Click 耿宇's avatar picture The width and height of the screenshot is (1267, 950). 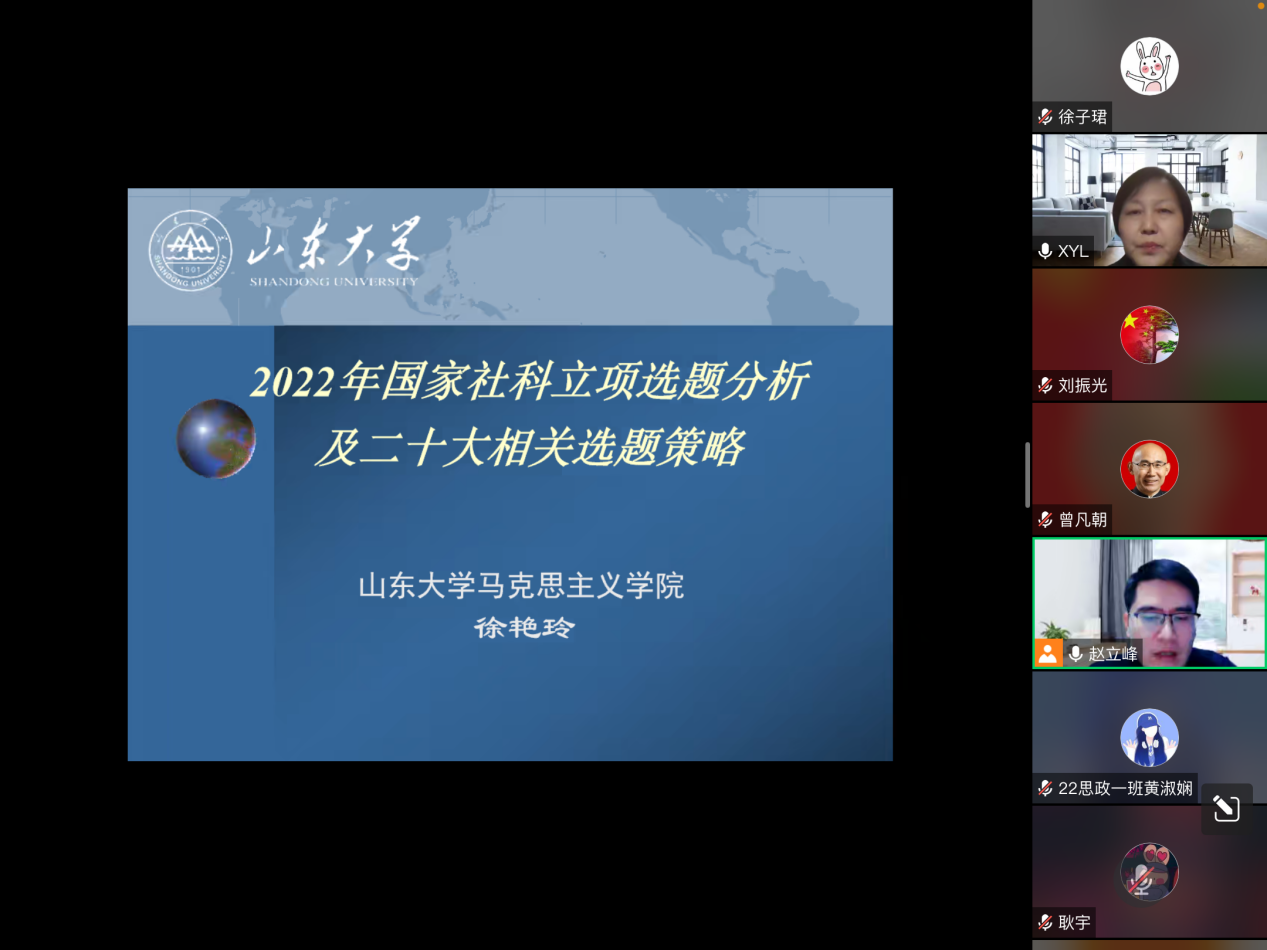[1149, 872]
